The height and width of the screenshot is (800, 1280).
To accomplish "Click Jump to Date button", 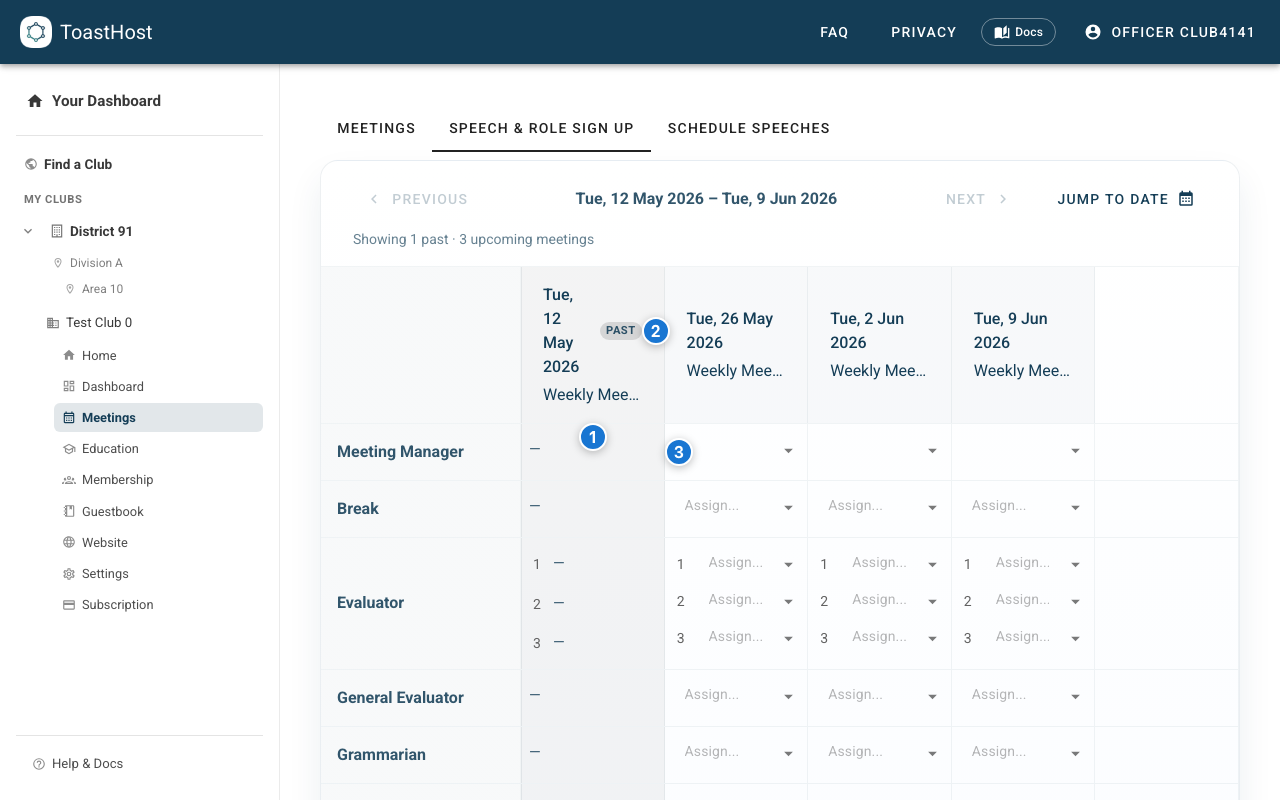I will pyautogui.click(x=1125, y=199).
